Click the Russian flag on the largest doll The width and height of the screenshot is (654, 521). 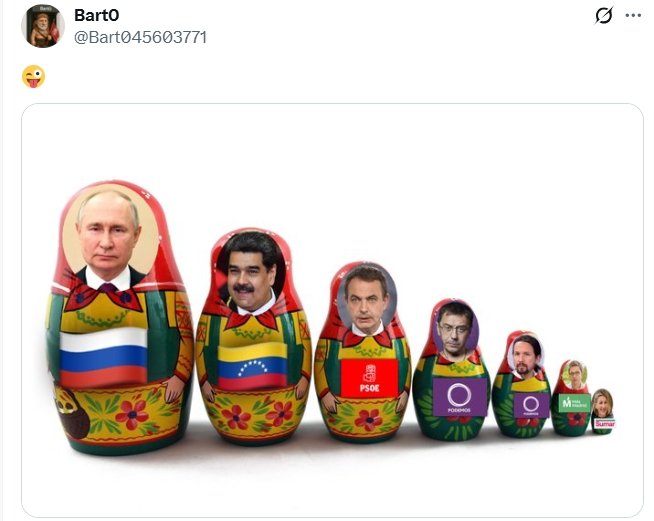pyautogui.click(x=103, y=357)
